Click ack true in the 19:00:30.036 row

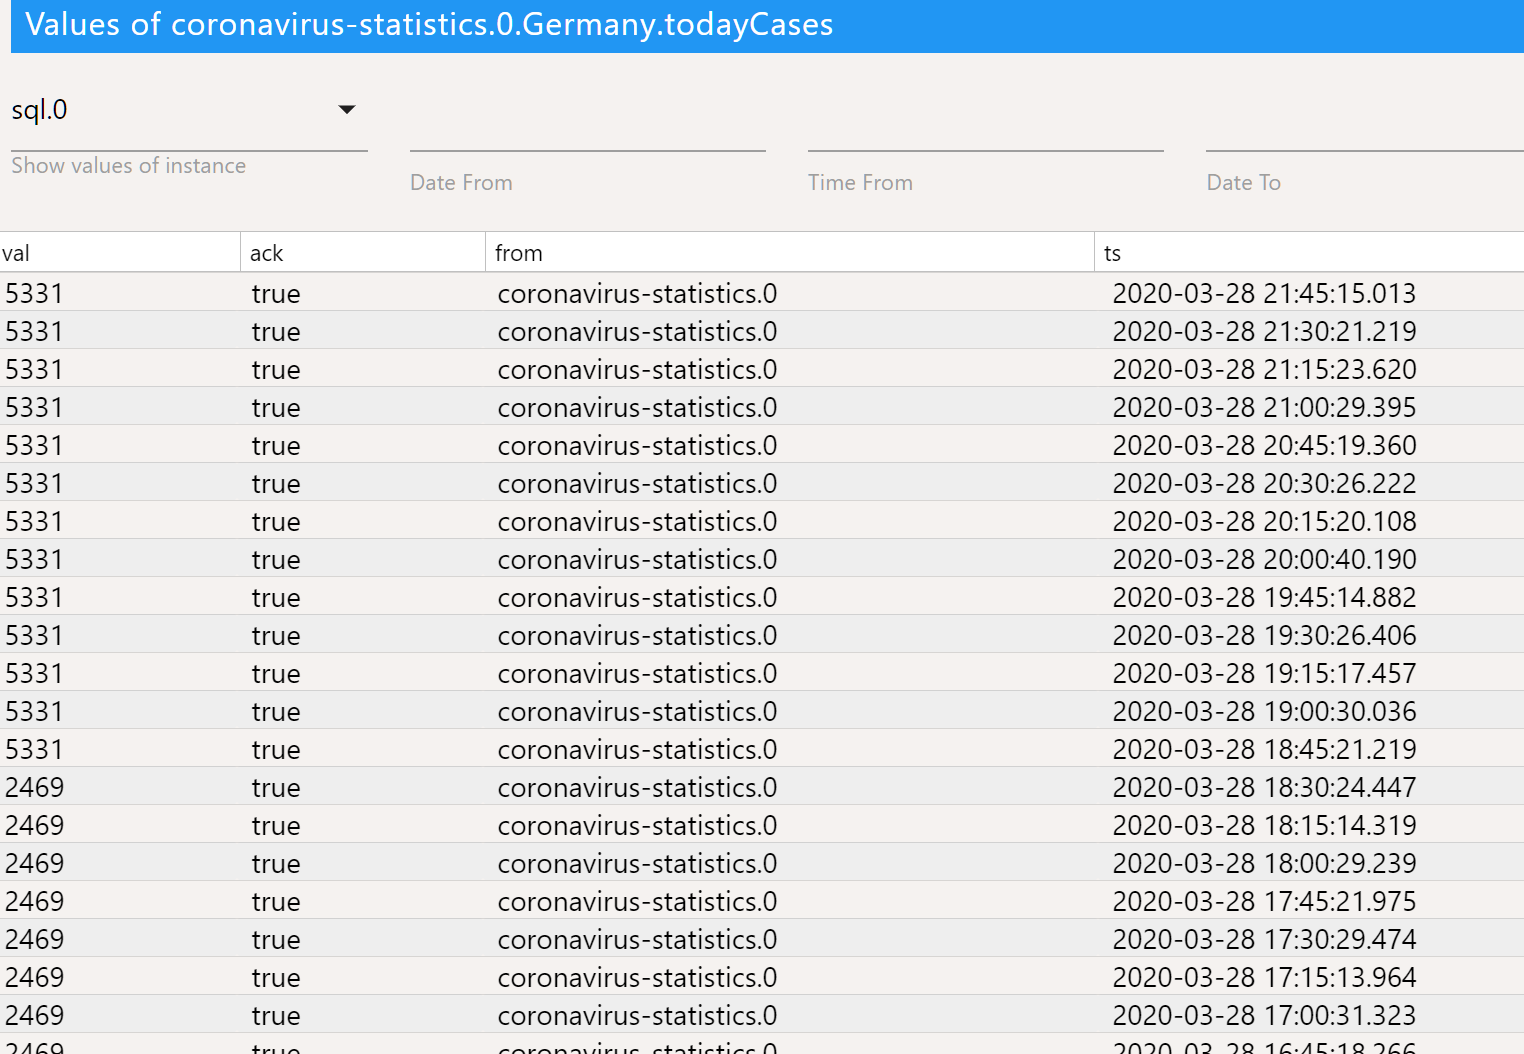point(276,711)
